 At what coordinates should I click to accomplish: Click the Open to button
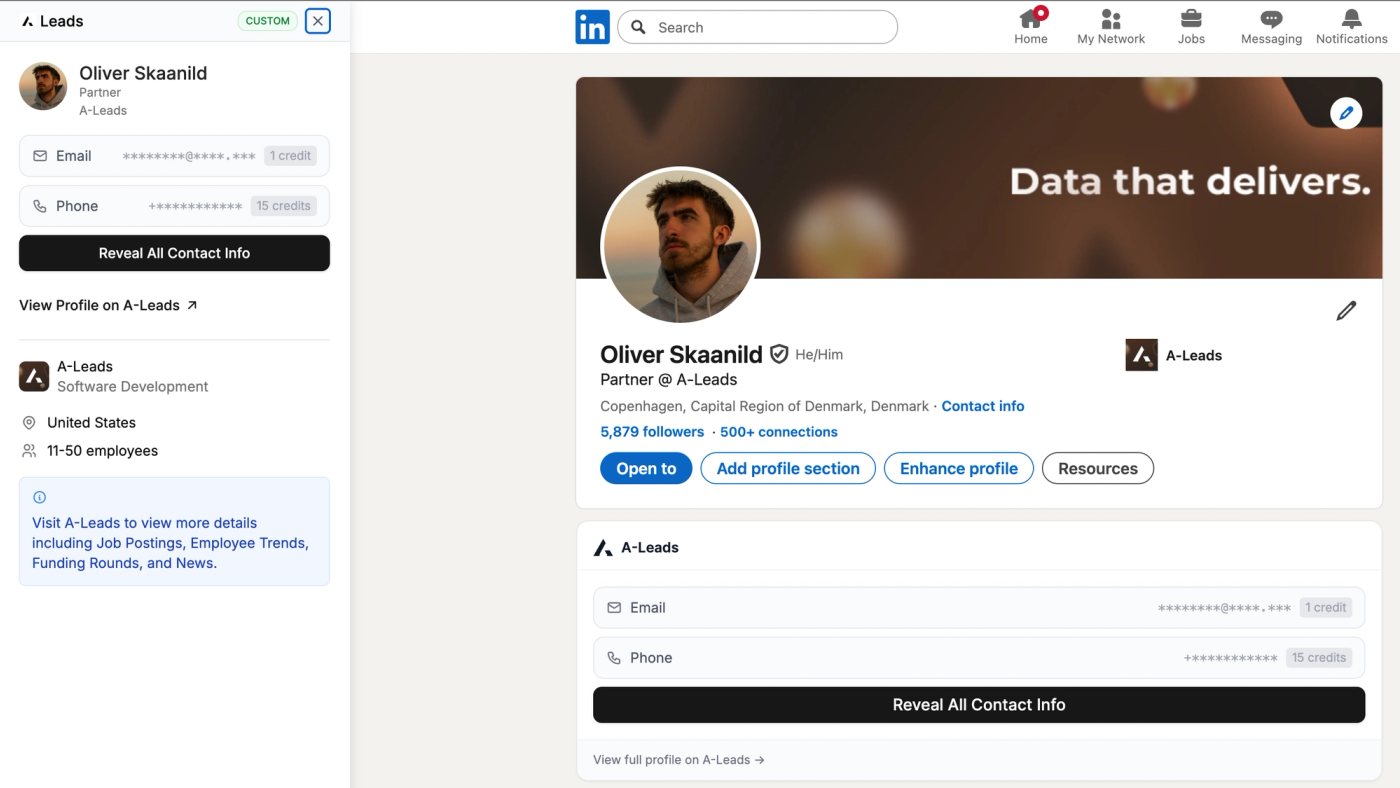coord(646,468)
